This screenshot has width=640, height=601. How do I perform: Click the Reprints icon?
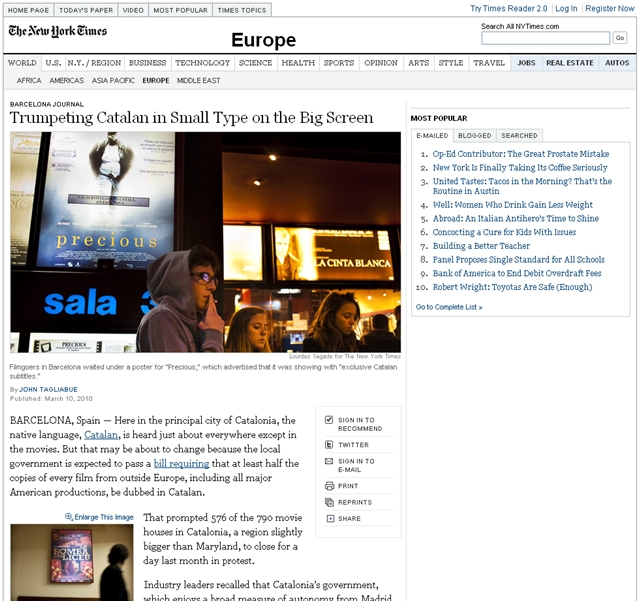click(x=329, y=503)
